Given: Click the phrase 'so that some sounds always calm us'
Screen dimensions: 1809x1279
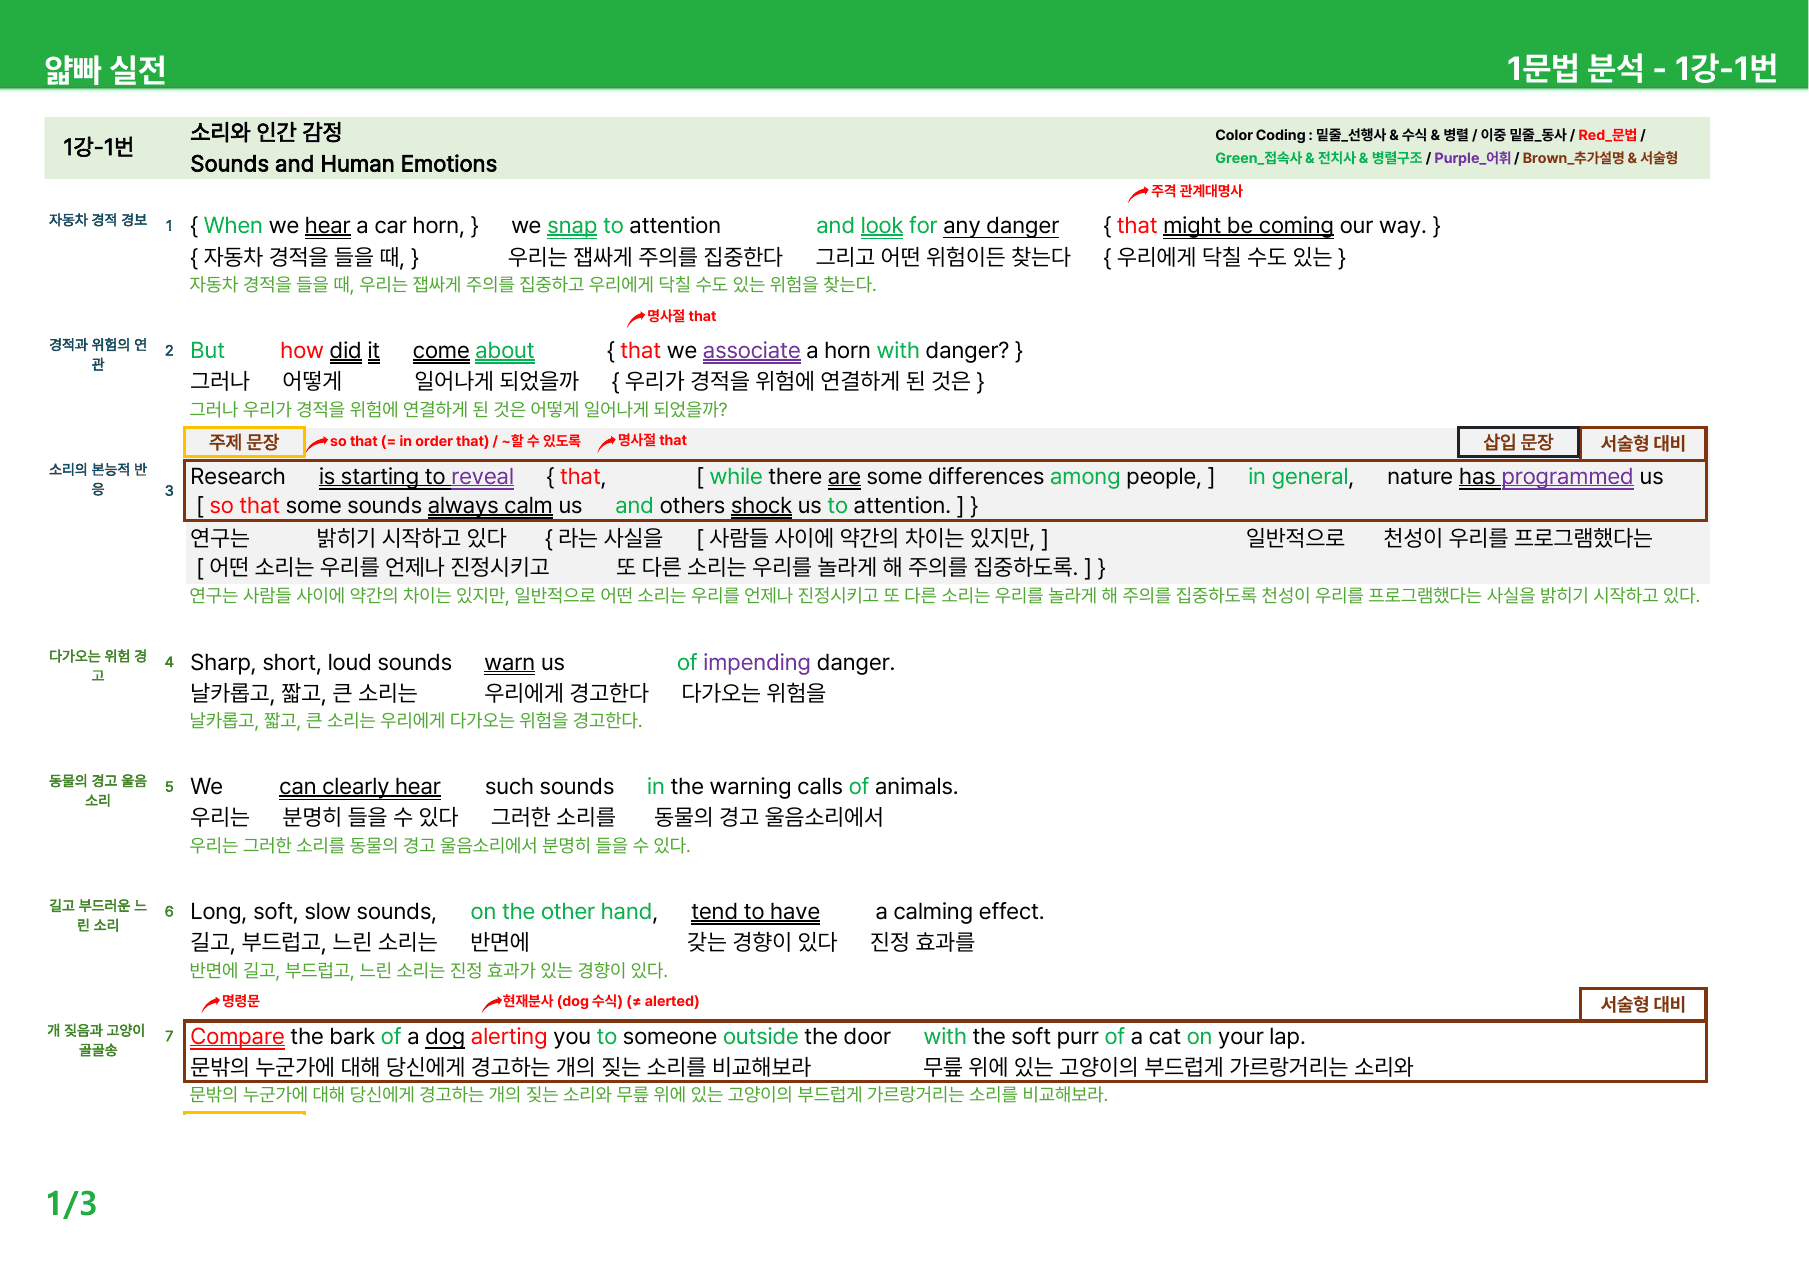Looking at the screenshot, I should (395, 506).
